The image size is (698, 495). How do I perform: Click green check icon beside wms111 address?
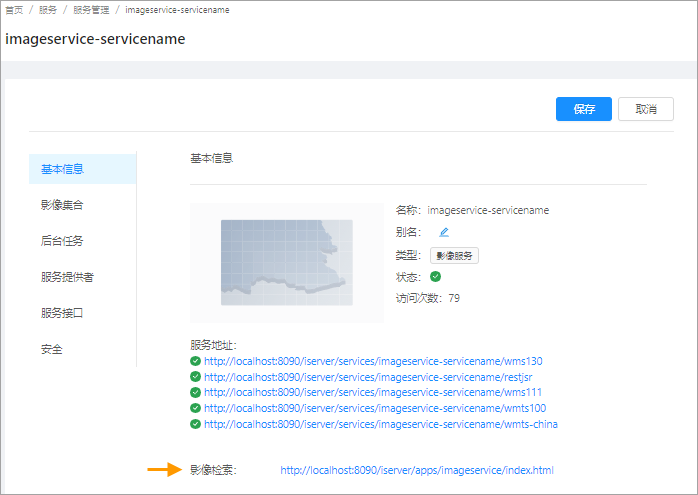click(x=195, y=393)
